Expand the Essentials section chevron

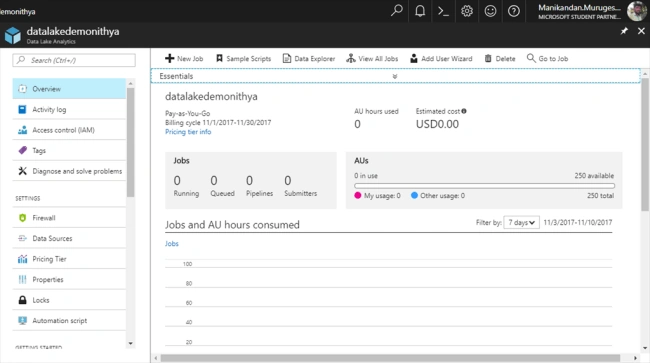(x=395, y=76)
